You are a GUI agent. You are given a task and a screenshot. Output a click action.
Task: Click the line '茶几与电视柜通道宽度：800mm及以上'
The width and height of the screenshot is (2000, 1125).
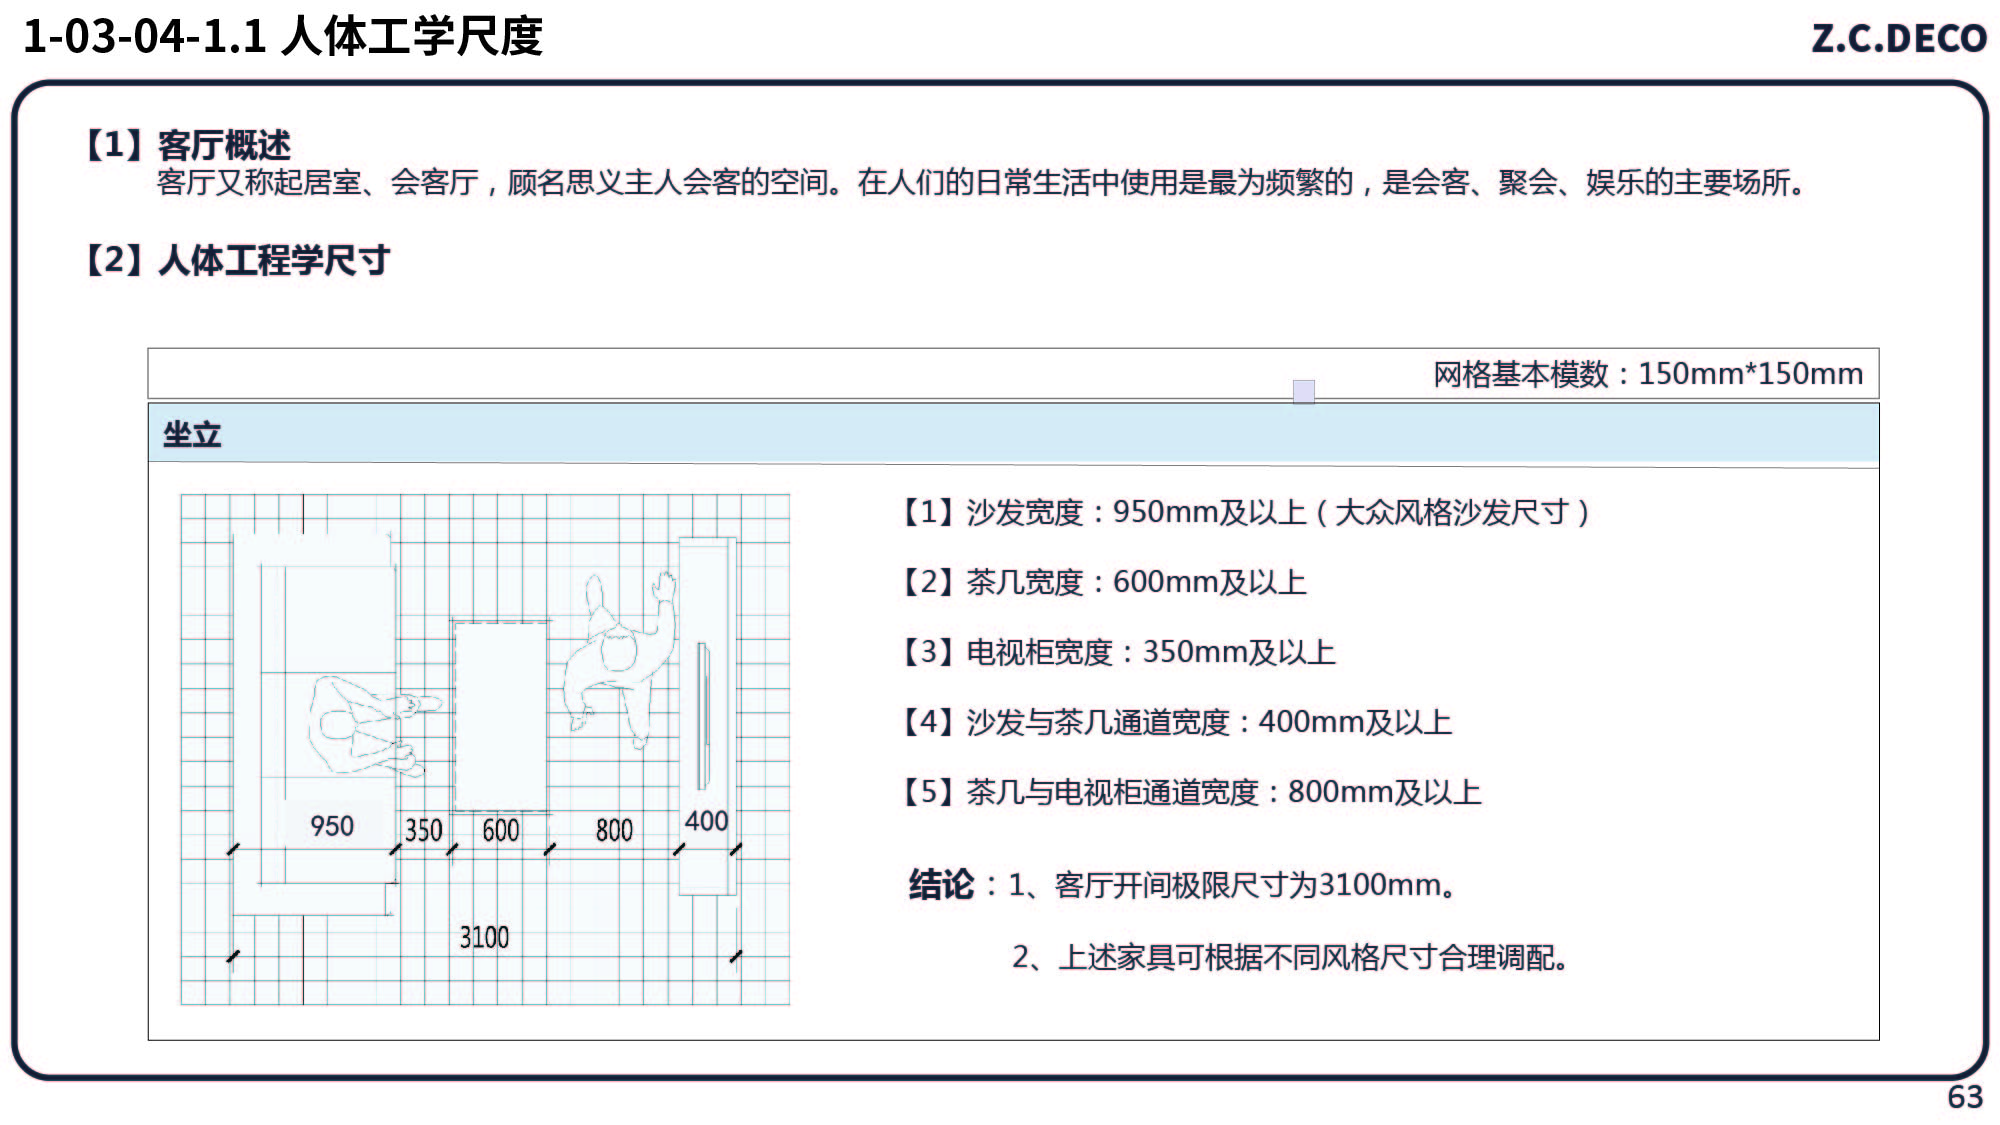coord(1193,792)
